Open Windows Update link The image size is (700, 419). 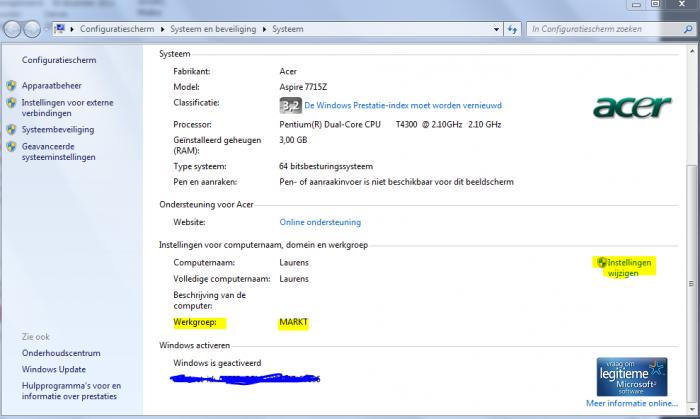(x=54, y=369)
